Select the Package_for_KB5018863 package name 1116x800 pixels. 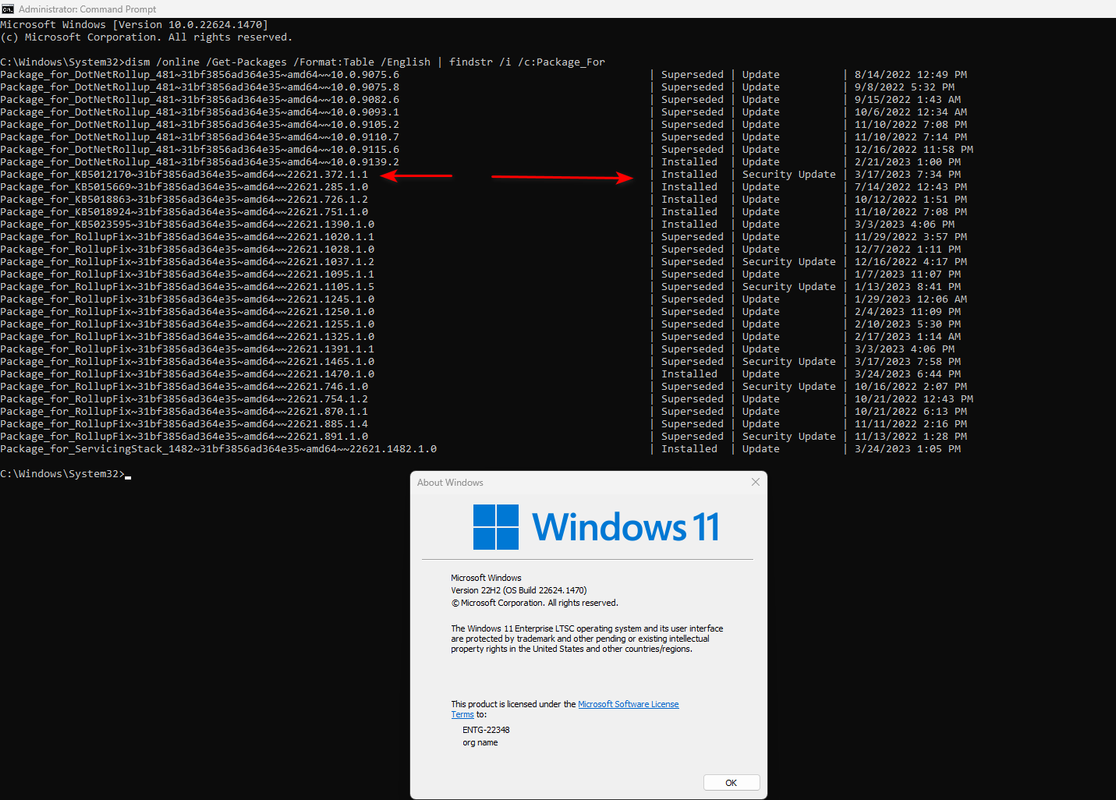pos(184,199)
